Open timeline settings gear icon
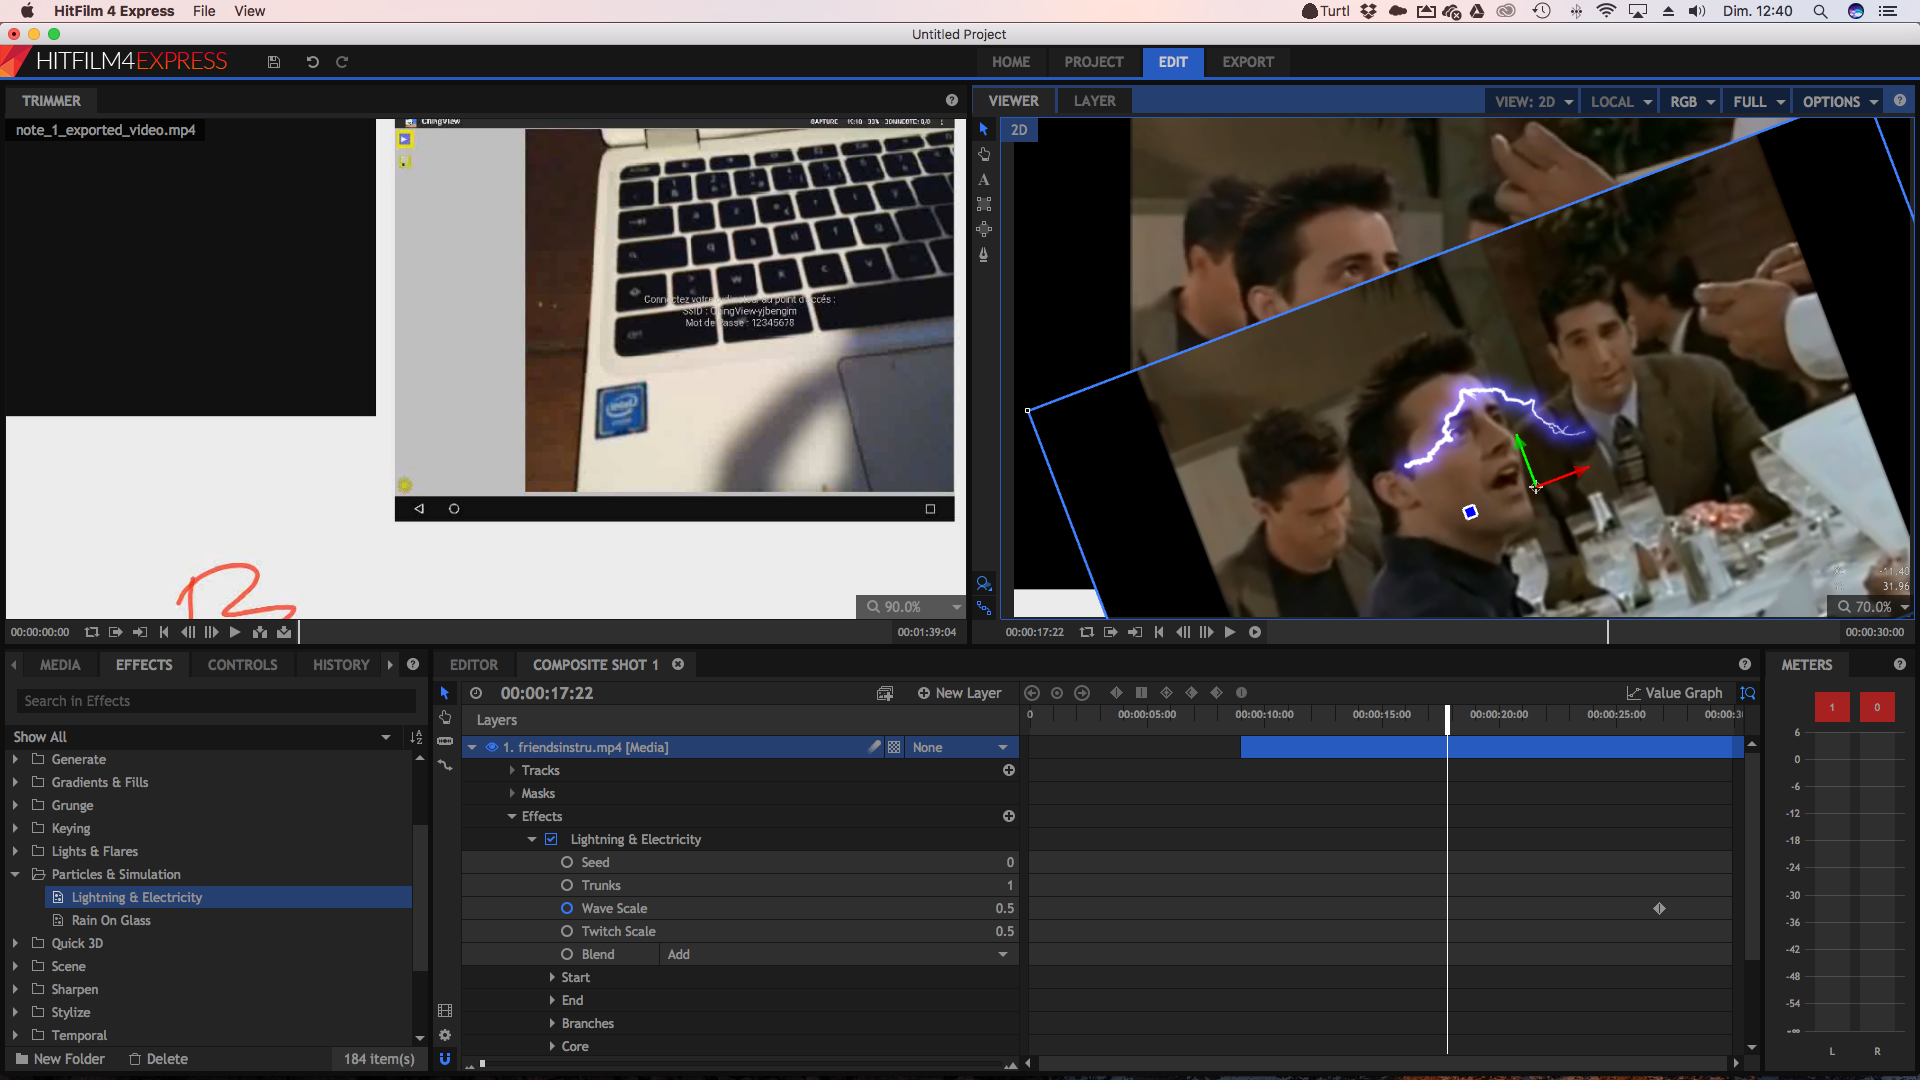Viewport: 1920px width, 1080px height. [445, 1035]
